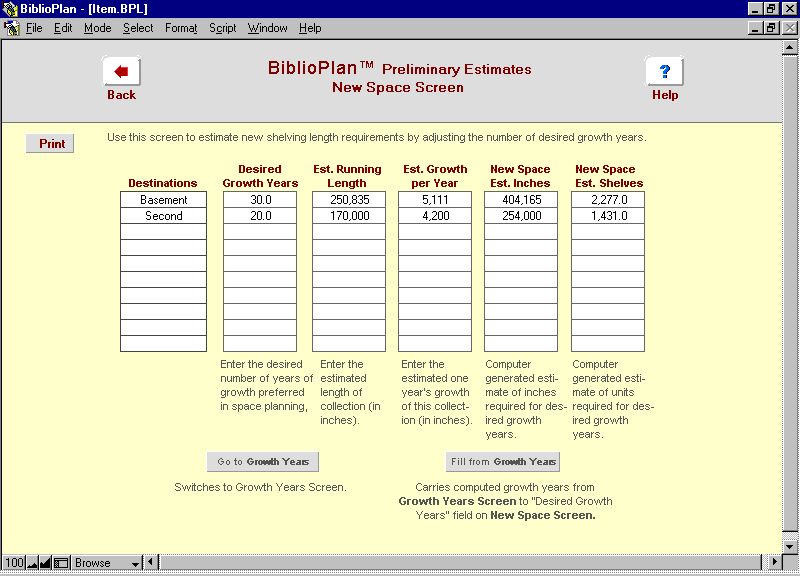
Task: Click the Est. Growth per Year column header
Action: pyautogui.click(x=435, y=176)
